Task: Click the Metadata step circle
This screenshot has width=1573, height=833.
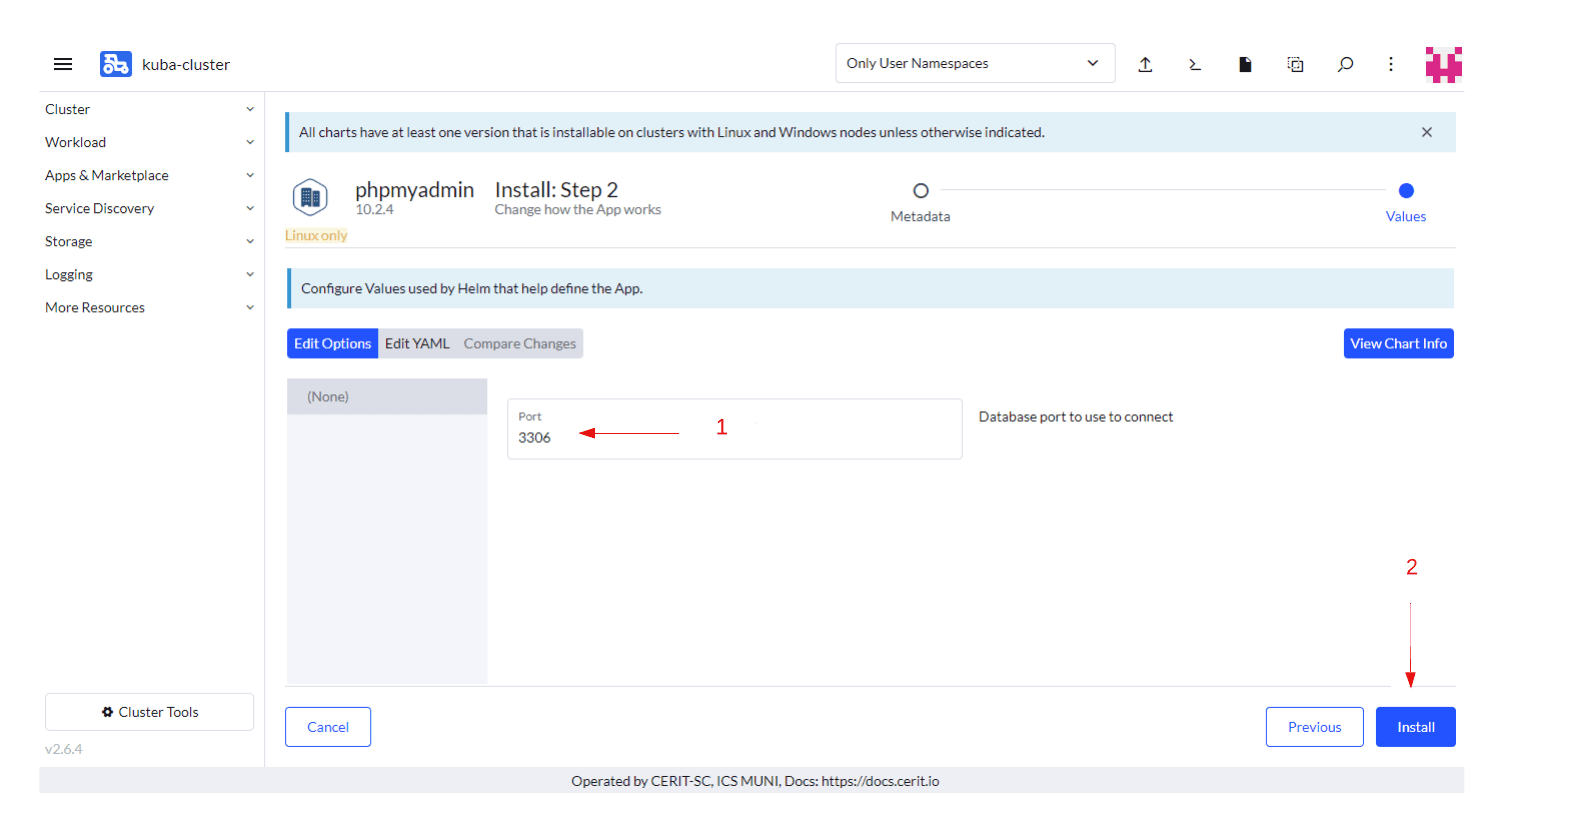Action: 920,191
